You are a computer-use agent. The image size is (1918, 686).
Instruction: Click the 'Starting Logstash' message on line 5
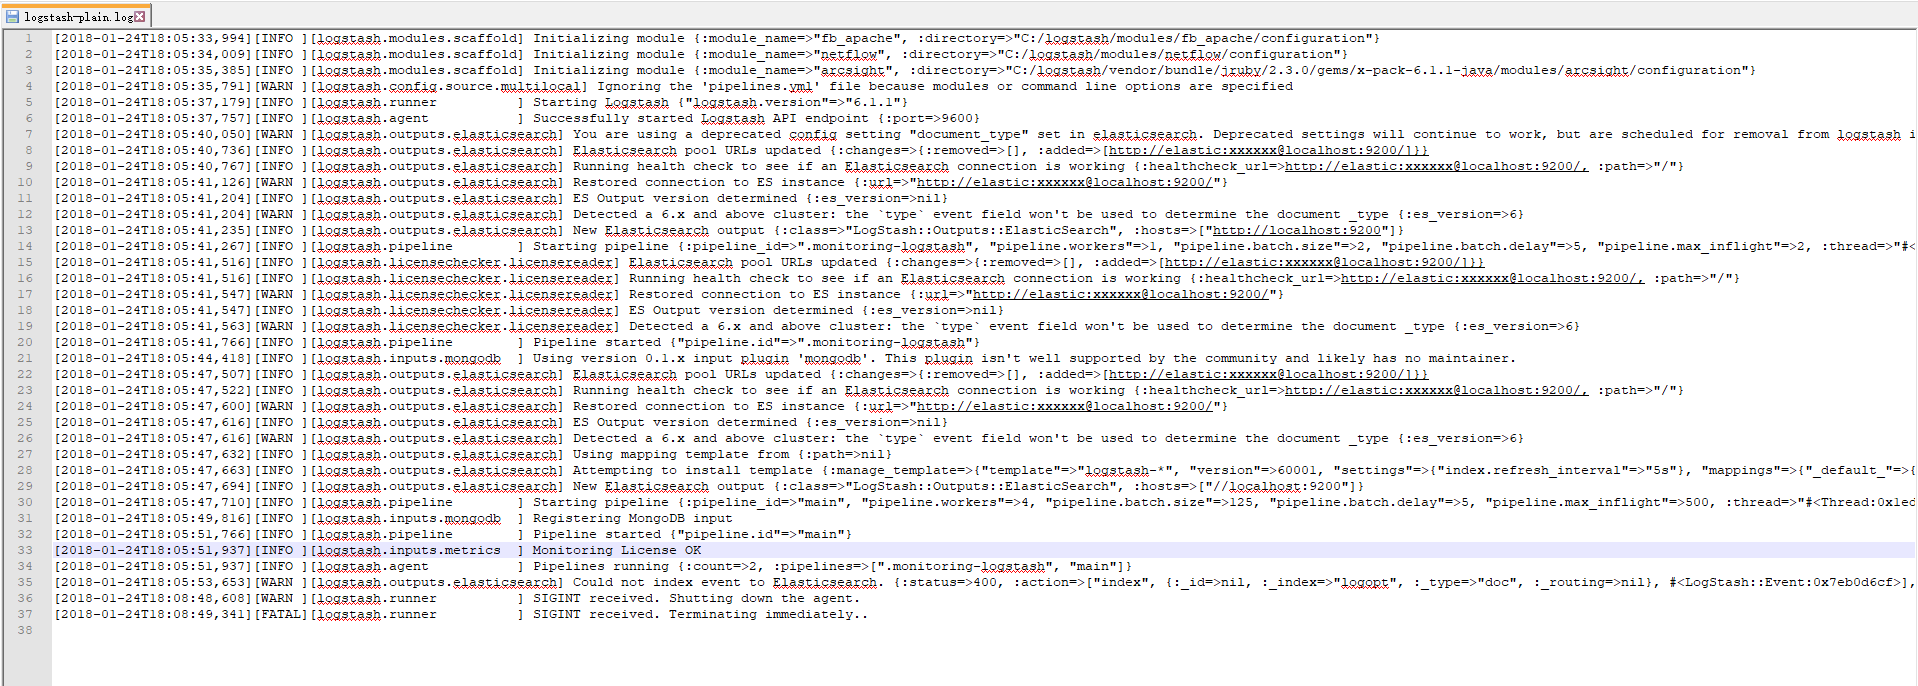tap(600, 102)
